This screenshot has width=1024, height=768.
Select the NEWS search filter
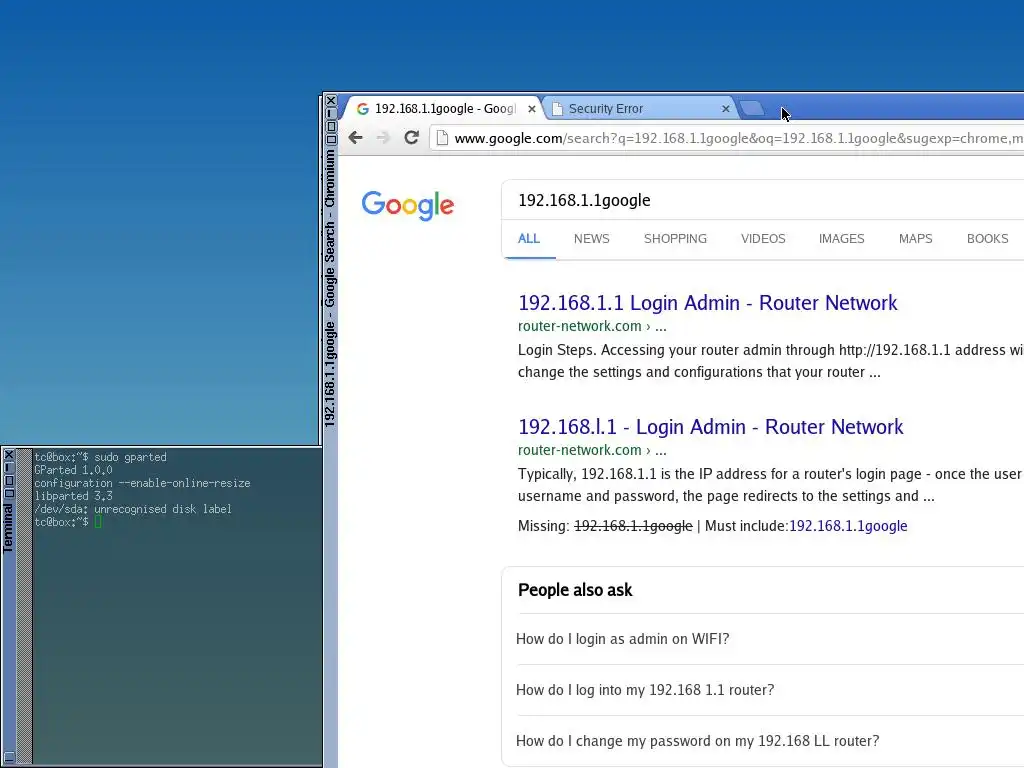point(592,239)
